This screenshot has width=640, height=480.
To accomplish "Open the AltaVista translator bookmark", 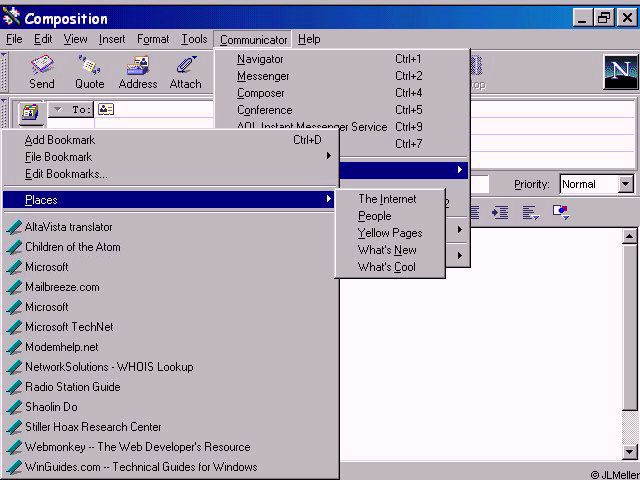I will 171,227.
